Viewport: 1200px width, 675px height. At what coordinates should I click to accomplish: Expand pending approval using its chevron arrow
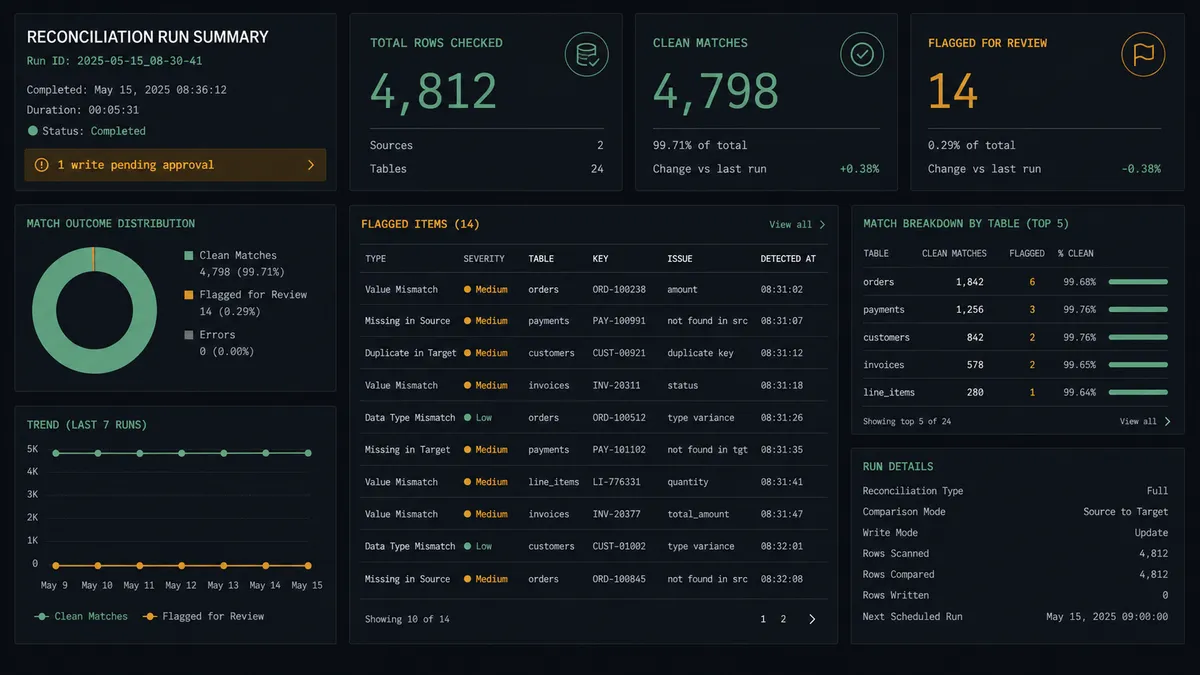(x=310, y=165)
